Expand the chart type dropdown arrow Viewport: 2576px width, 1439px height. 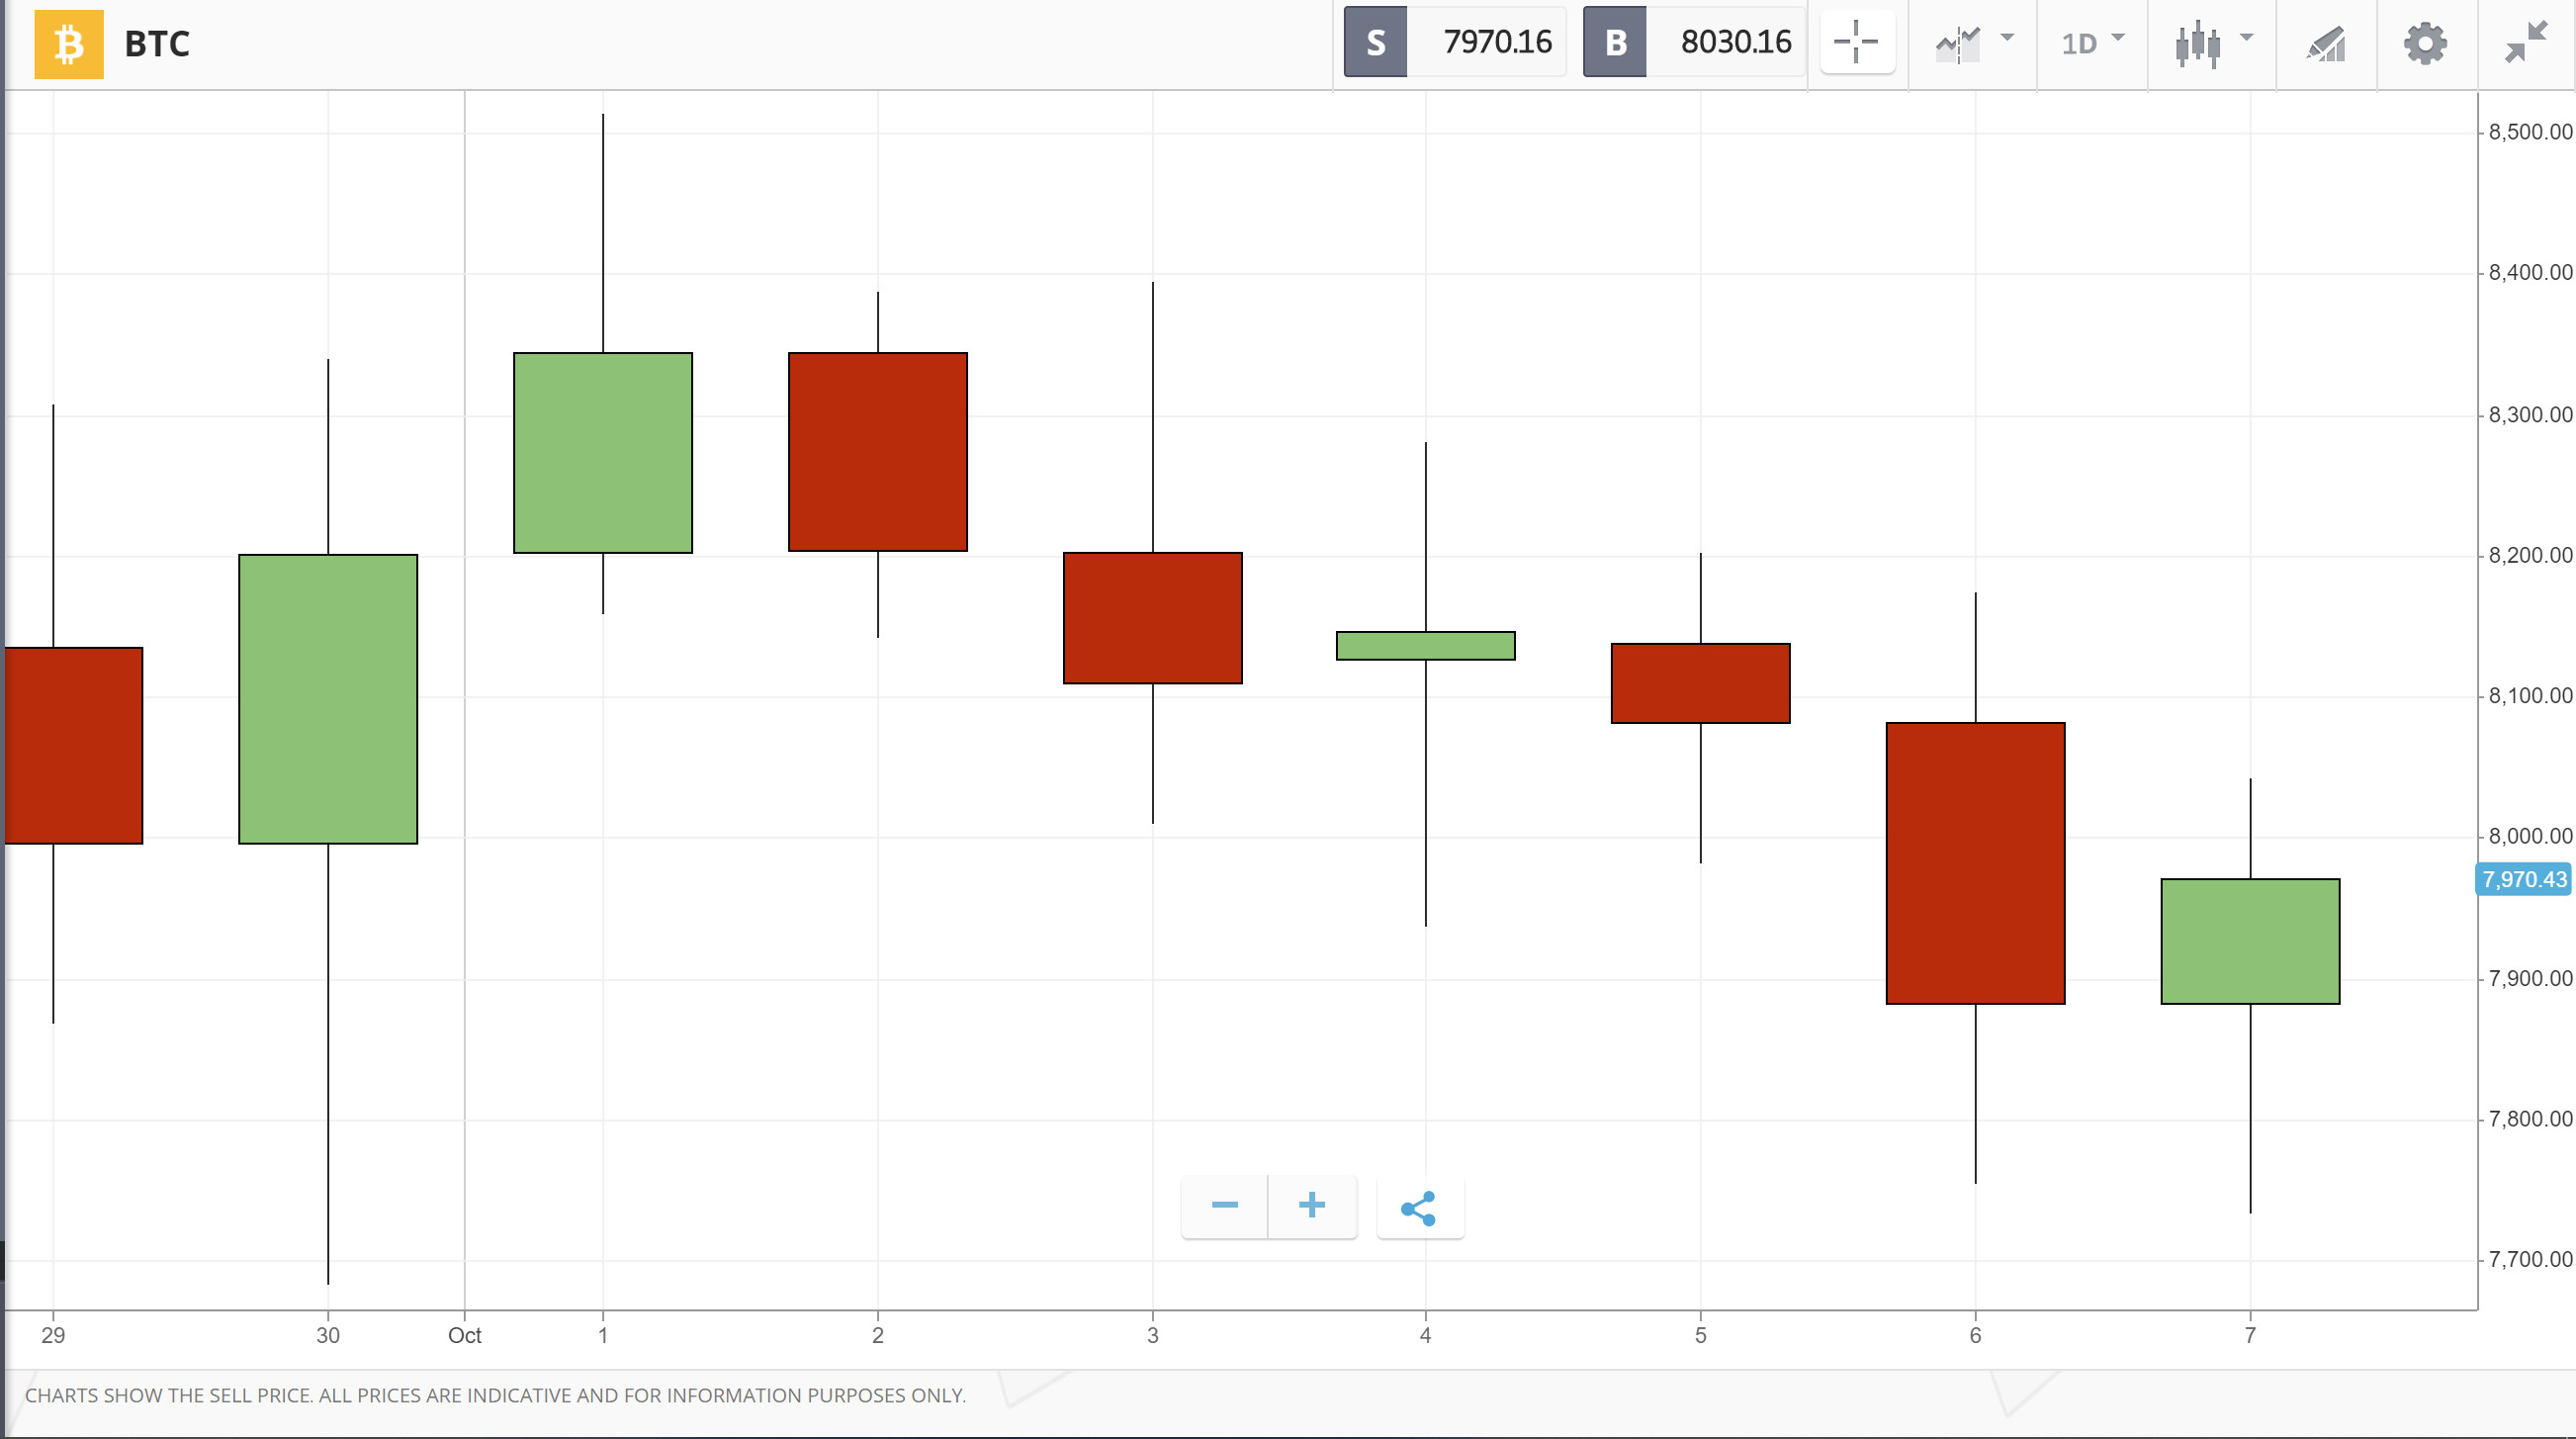pyautogui.click(x=2247, y=37)
